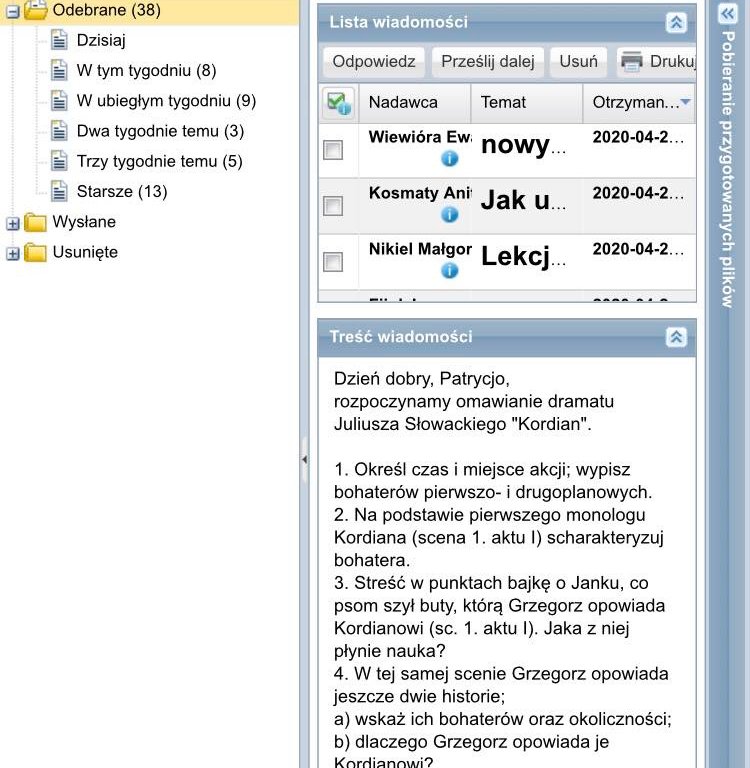Collapse the left folder pane splitter arrow
Image resolution: width=750 pixels, height=768 pixels.
(x=305, y=459)
